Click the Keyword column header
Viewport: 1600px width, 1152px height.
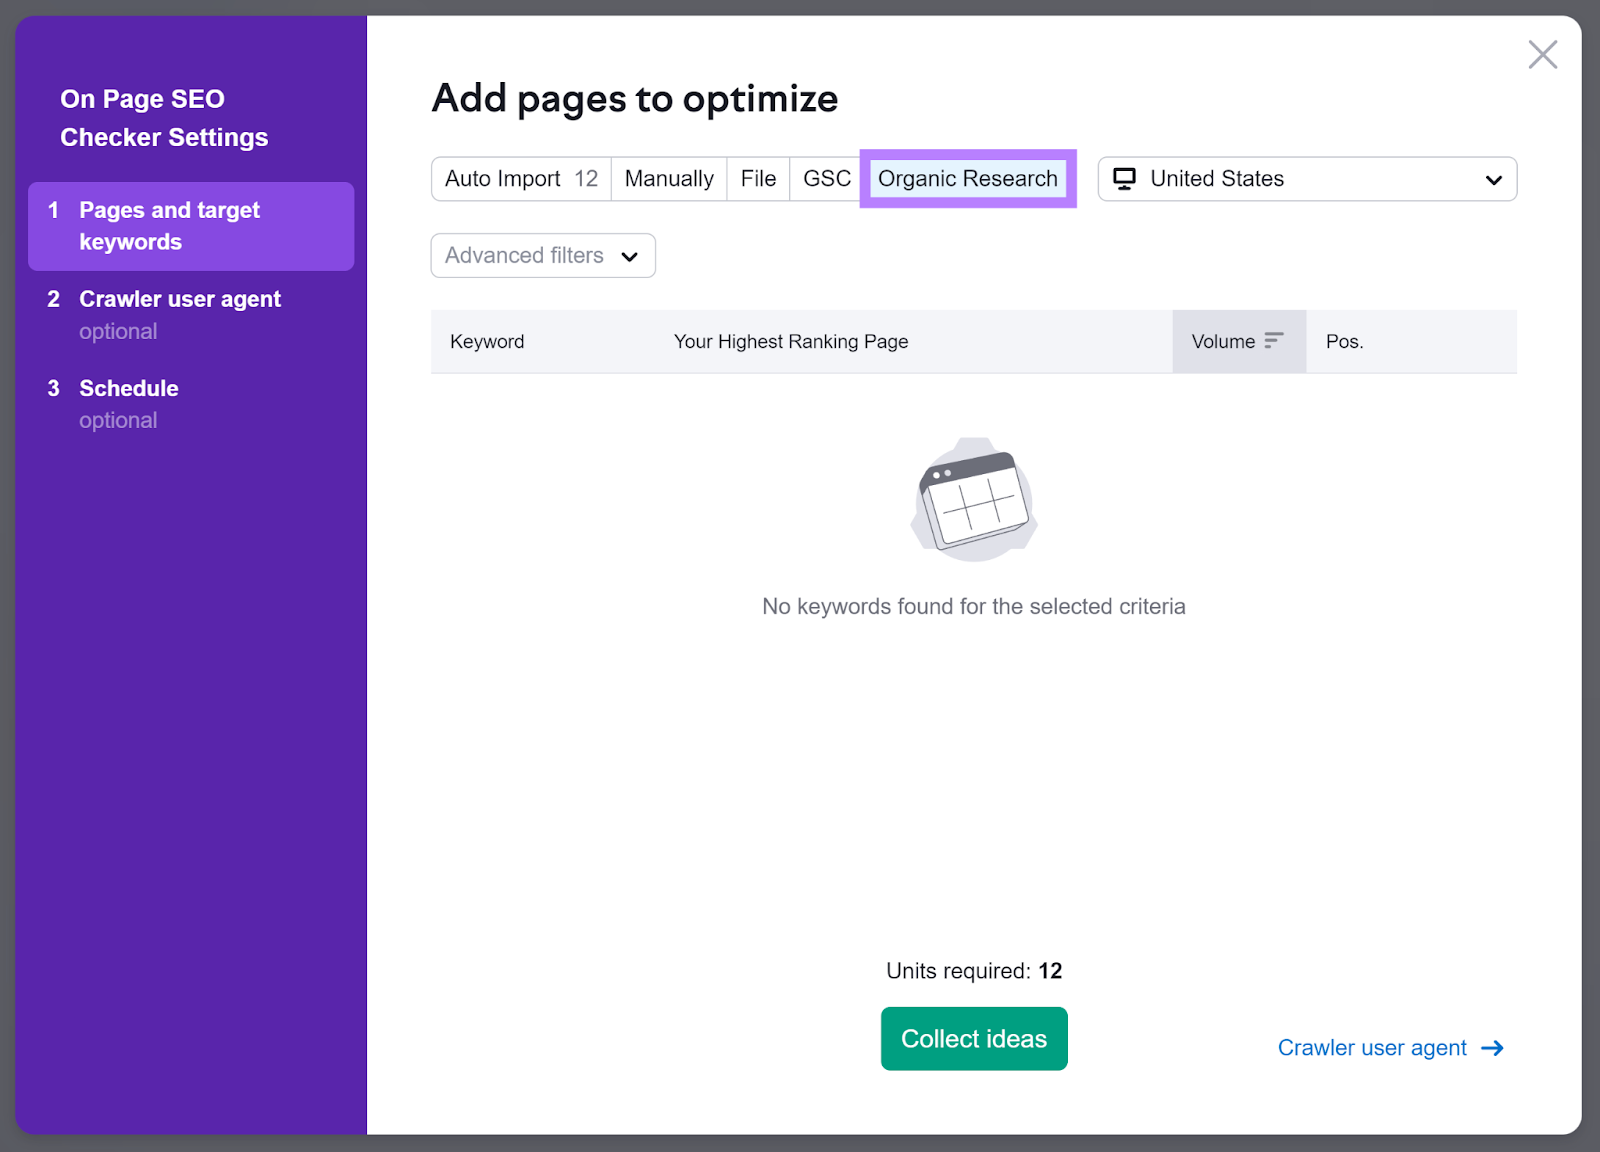[487, 341]
